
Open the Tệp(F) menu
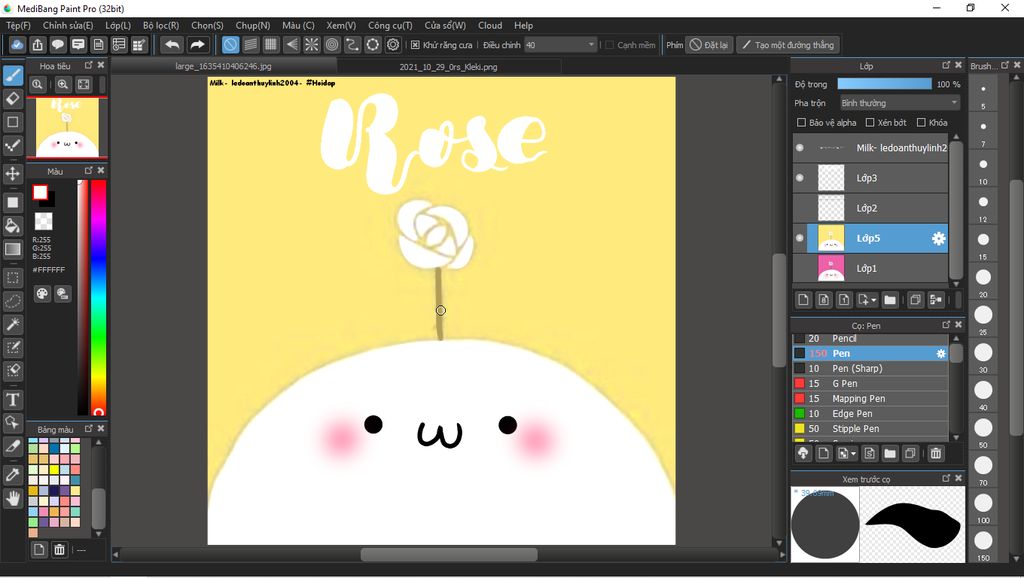coord(18,25)
